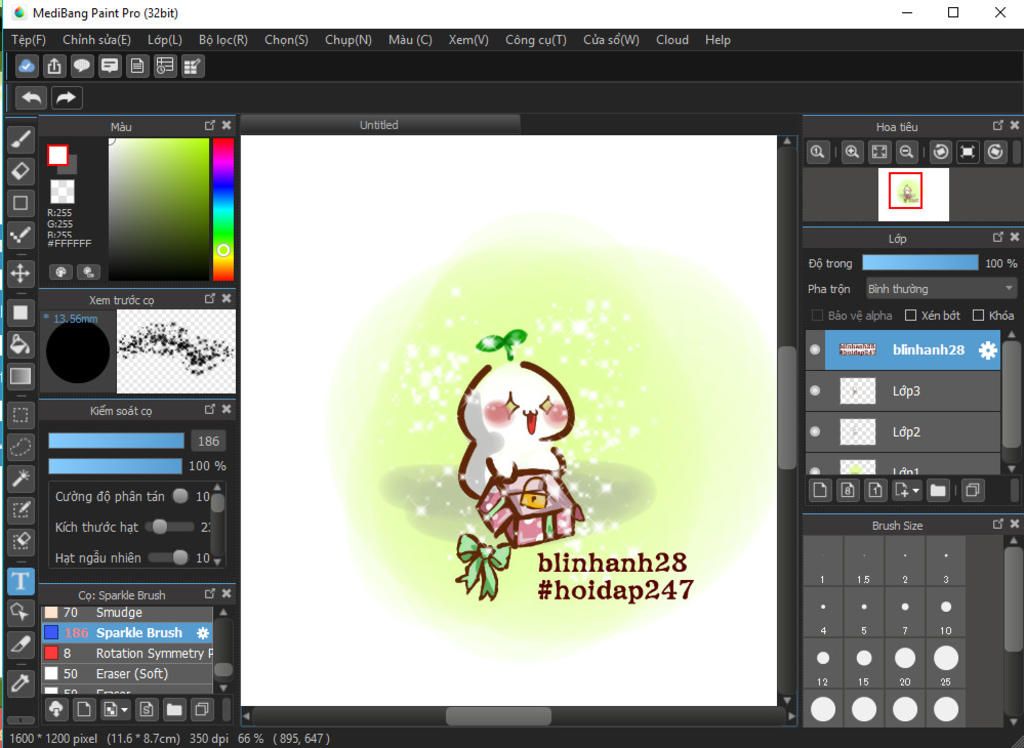Click the navigator canvas thumbnail
This screenshot has width=1024, height=748.
pos(913,194)
